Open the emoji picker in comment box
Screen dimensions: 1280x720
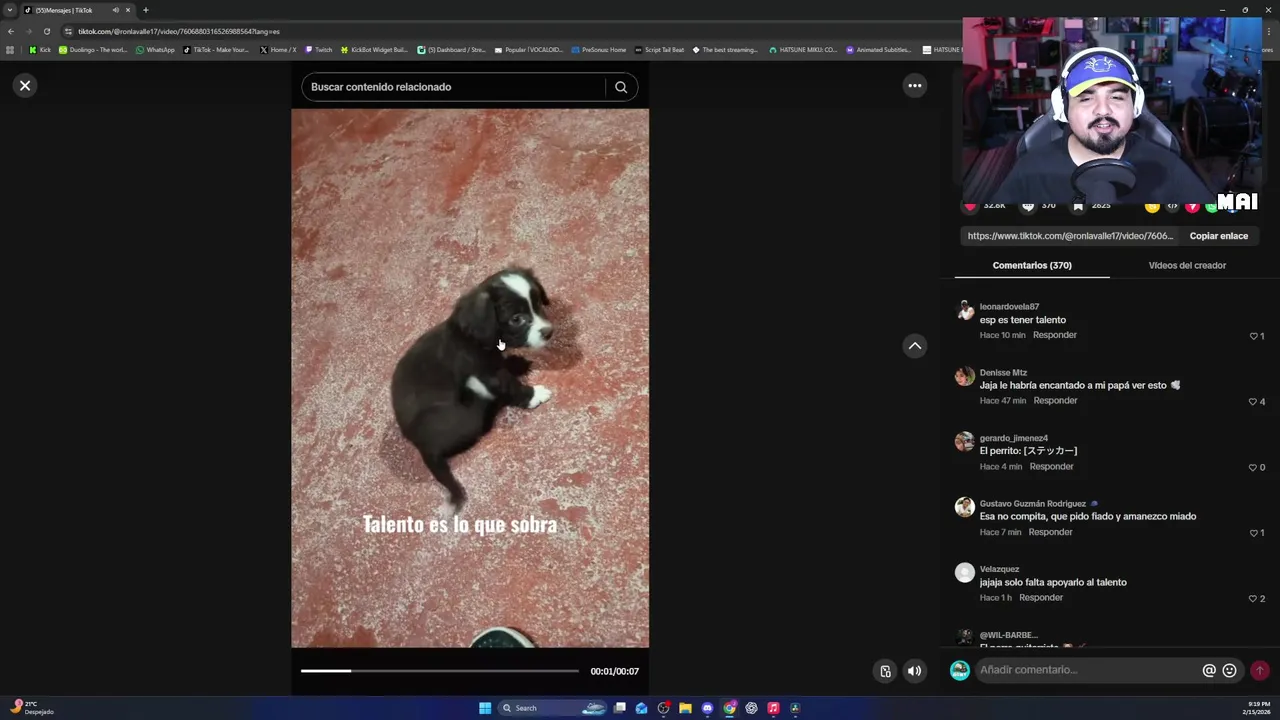[x=1229, y=671]
